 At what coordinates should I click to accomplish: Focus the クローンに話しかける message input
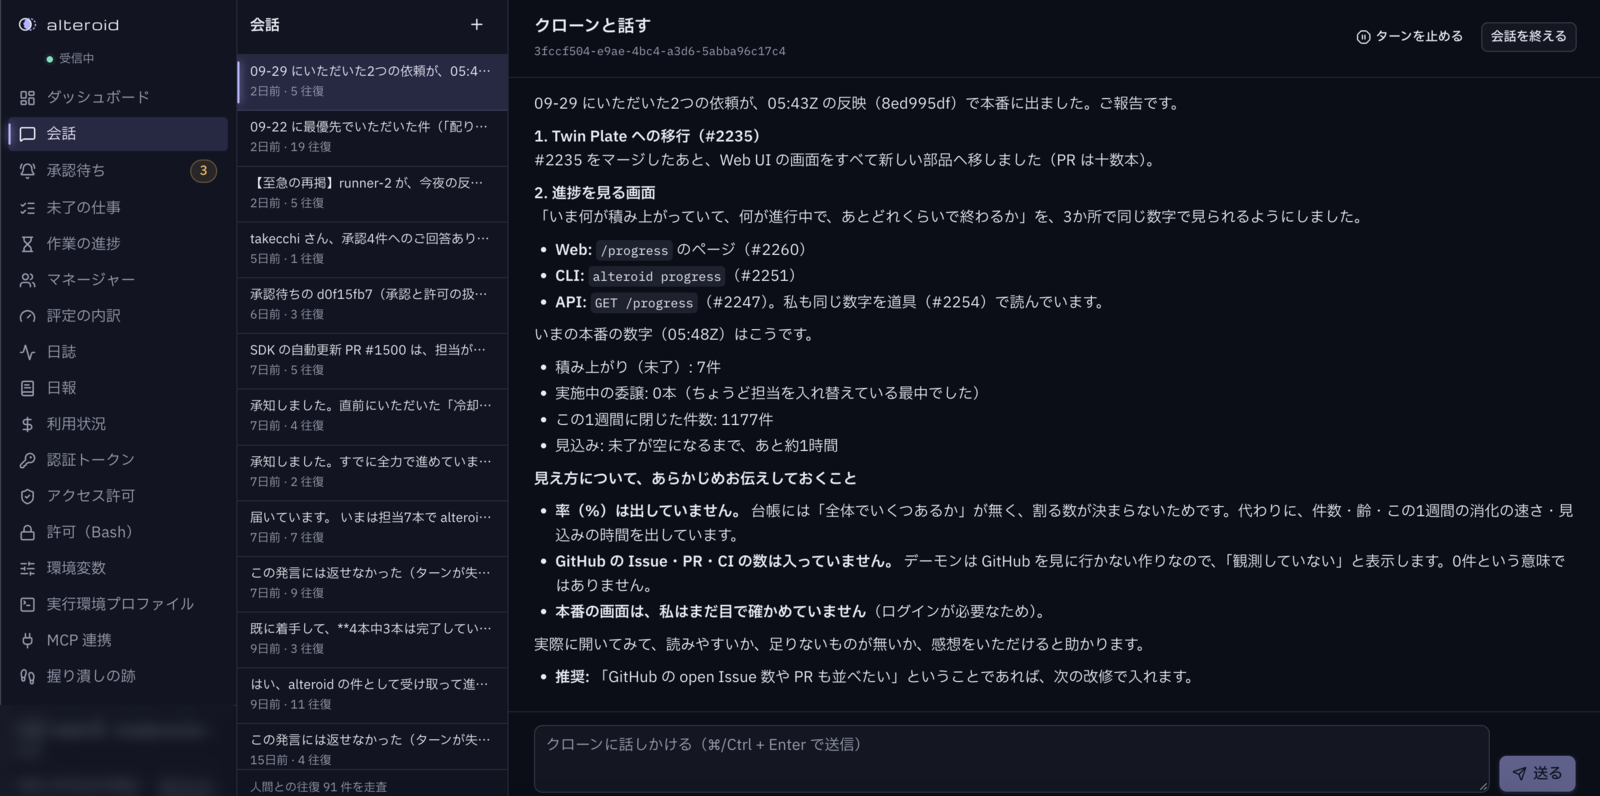pyautogui.click(x=1011, y=759)
